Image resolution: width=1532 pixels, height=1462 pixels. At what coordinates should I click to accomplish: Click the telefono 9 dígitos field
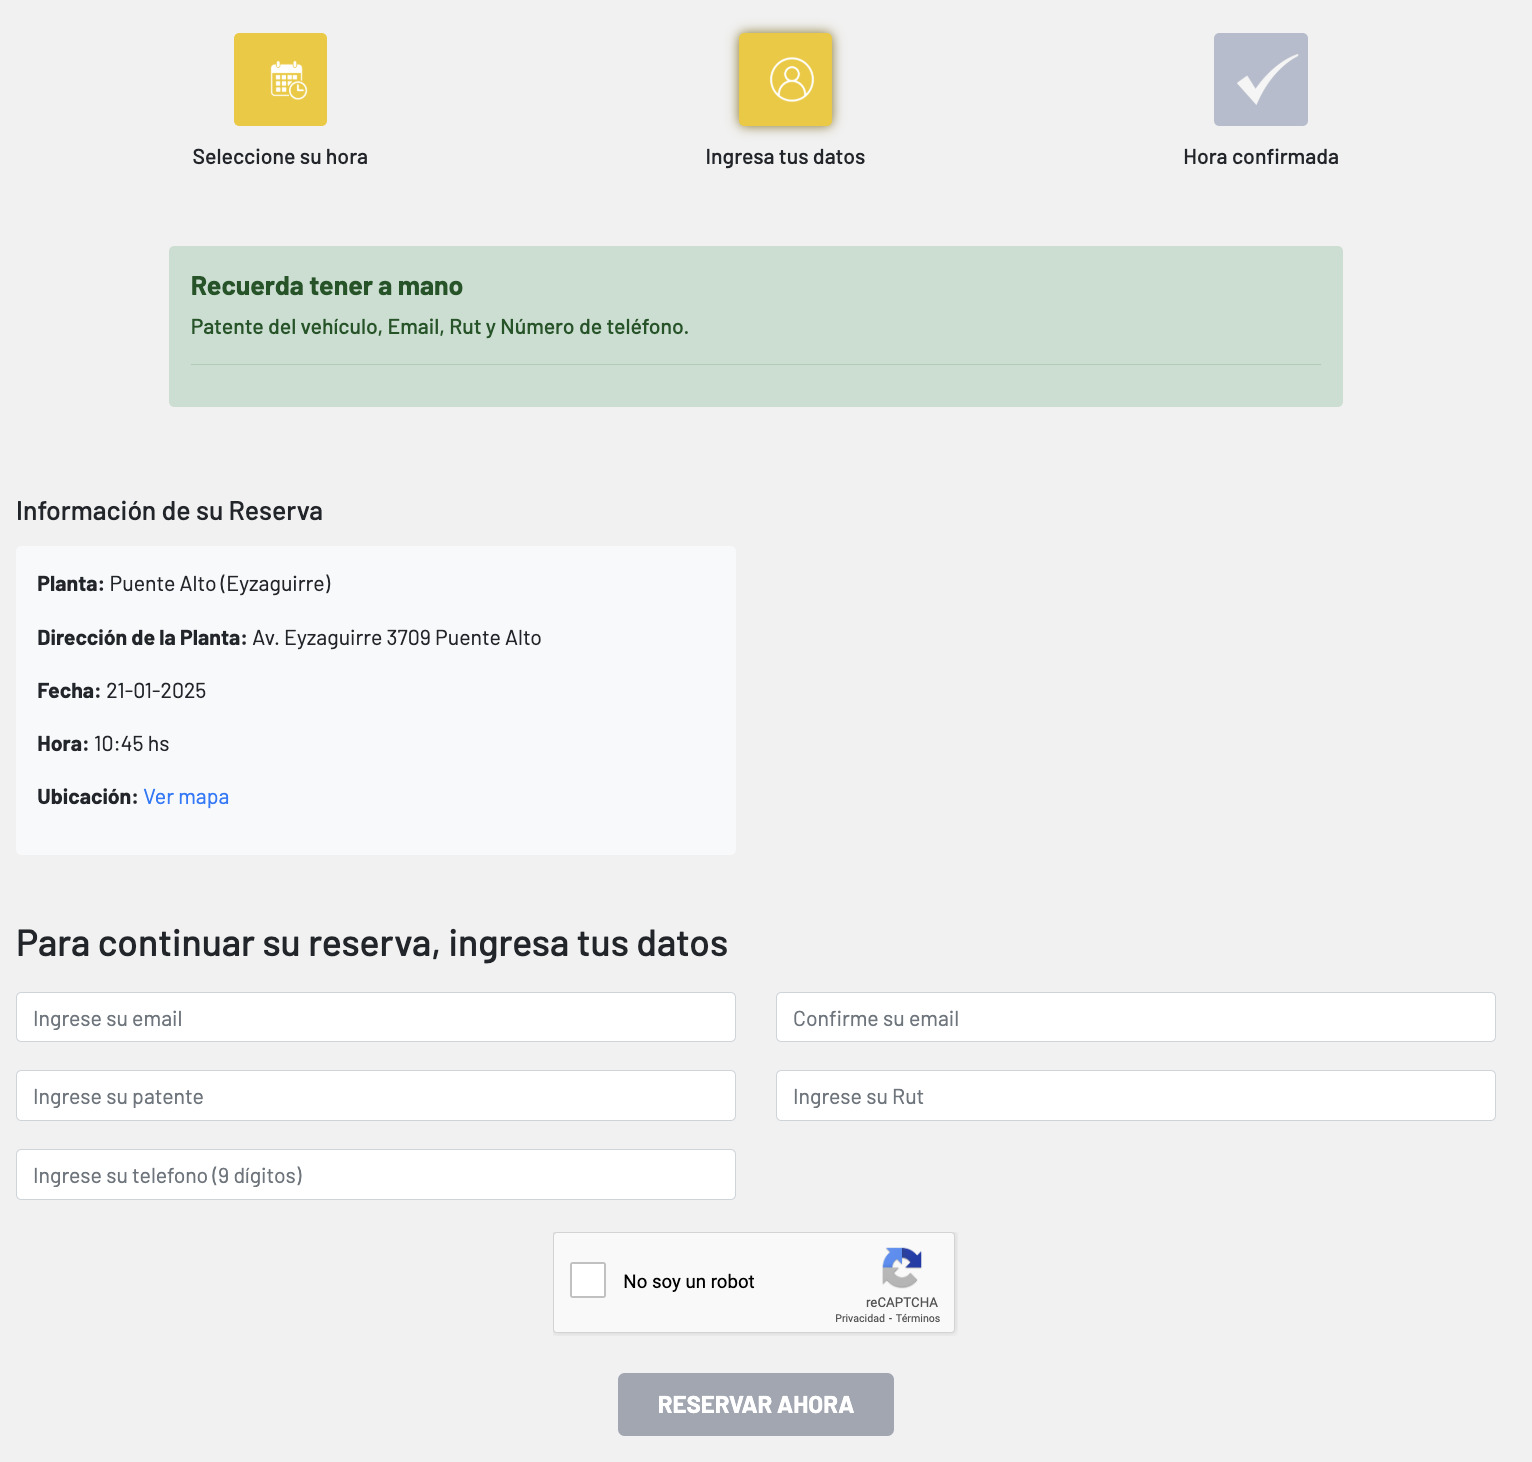coord(375,1174)
